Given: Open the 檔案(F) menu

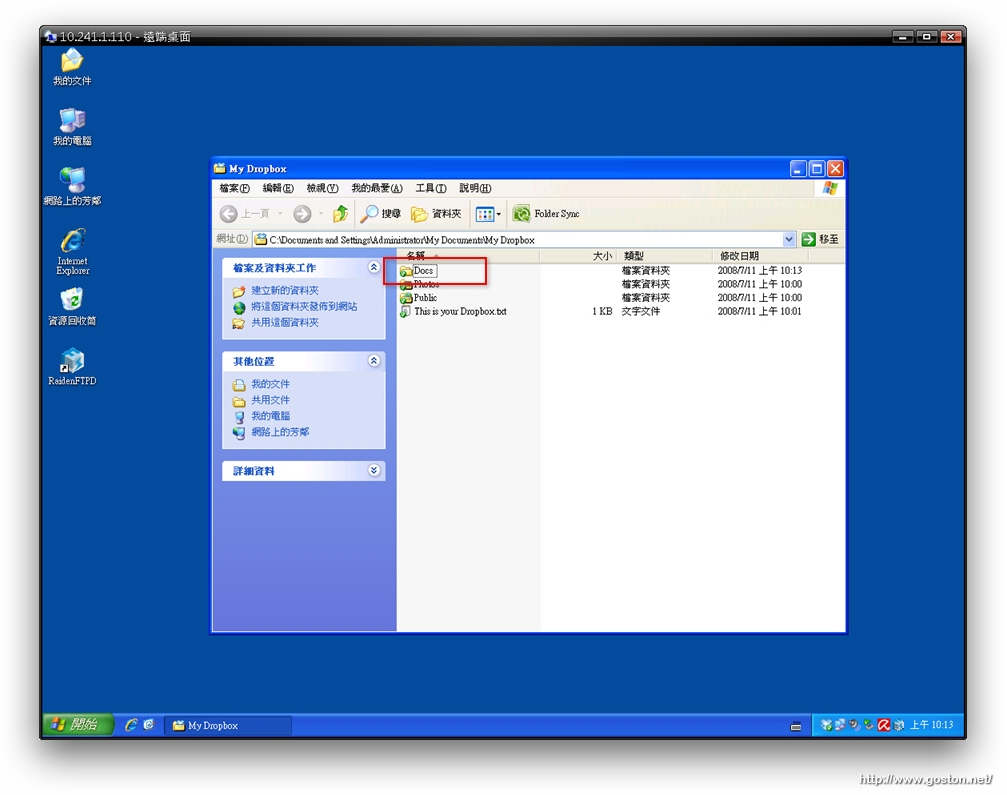Looking at the screenshot, I should pyautogui.click(x=234, y=188).
